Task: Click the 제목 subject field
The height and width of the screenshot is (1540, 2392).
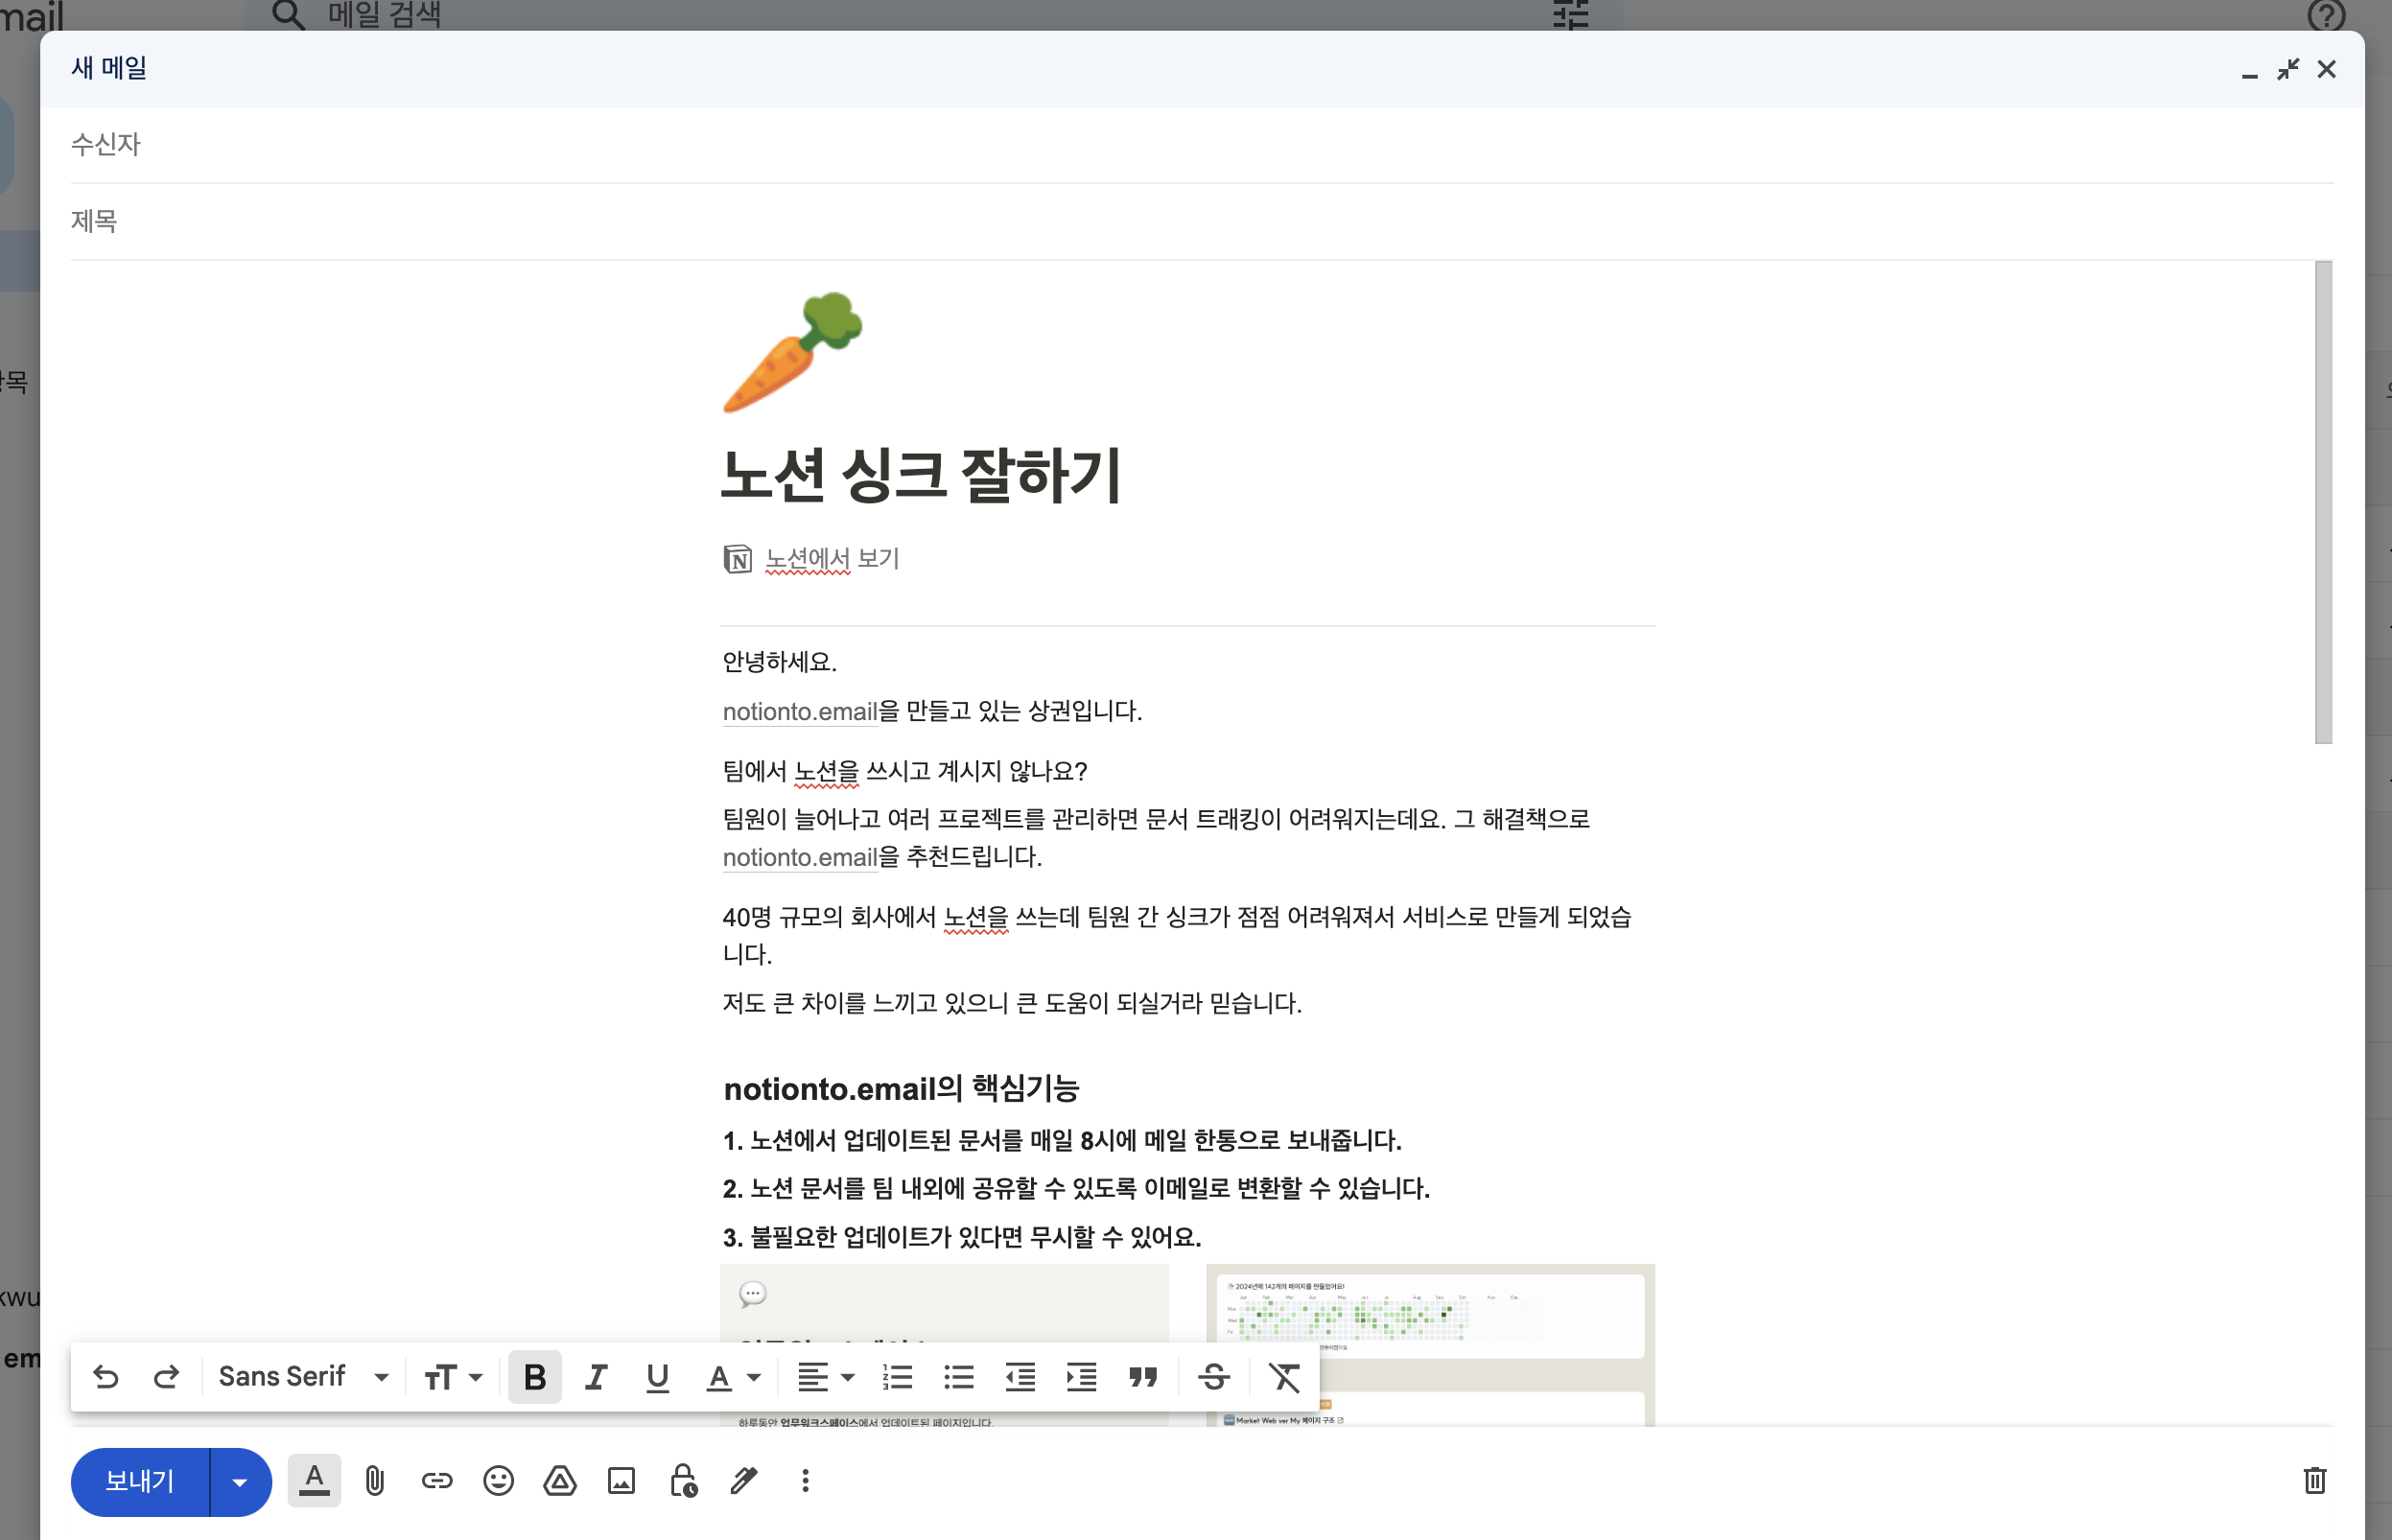Action: (x=1202, y=221)
